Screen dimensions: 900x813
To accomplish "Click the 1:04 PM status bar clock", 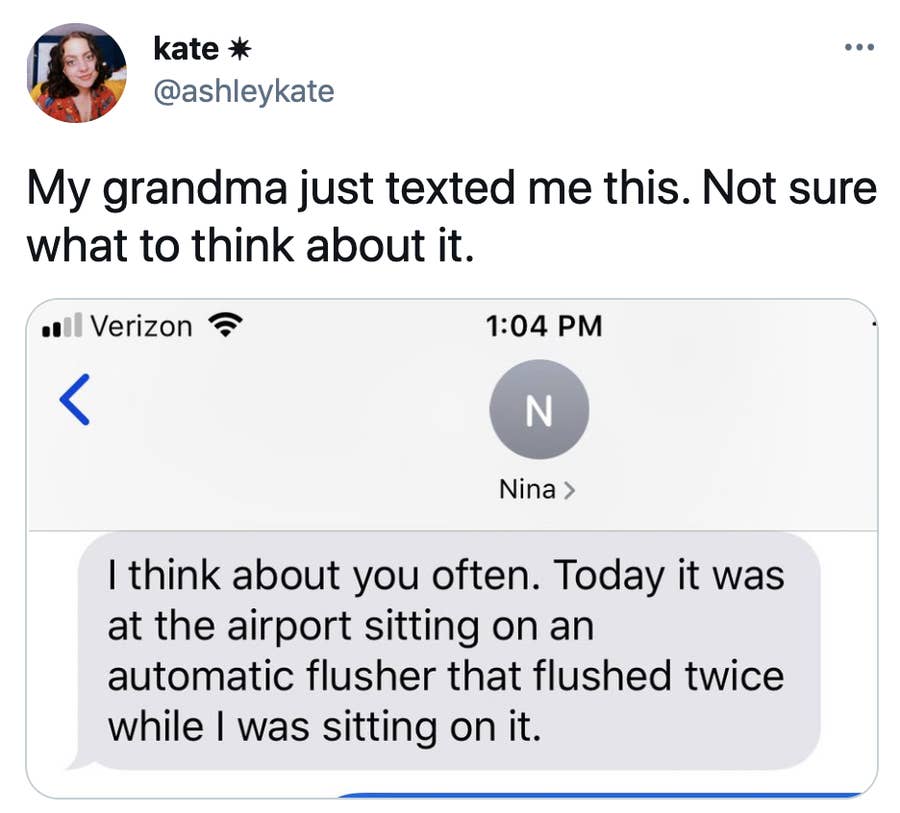I will click(545, 324).
